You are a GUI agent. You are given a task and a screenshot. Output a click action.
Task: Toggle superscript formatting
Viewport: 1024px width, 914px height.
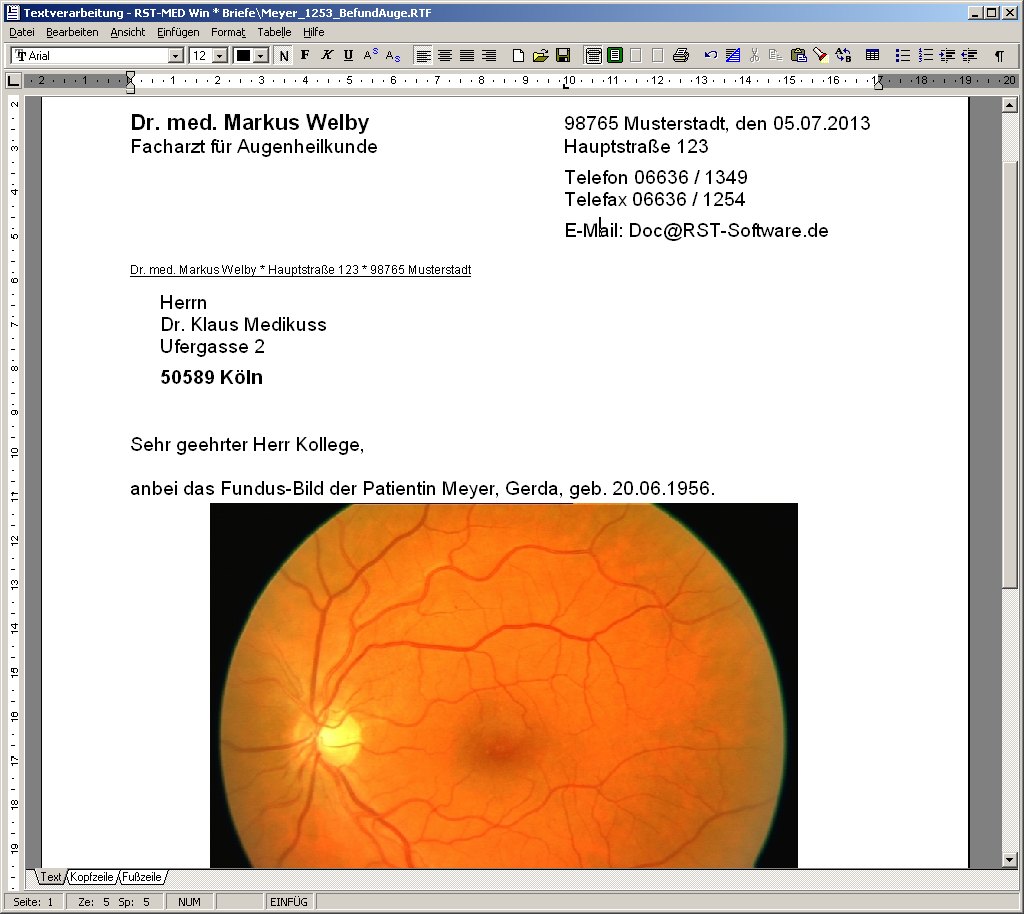370,55
